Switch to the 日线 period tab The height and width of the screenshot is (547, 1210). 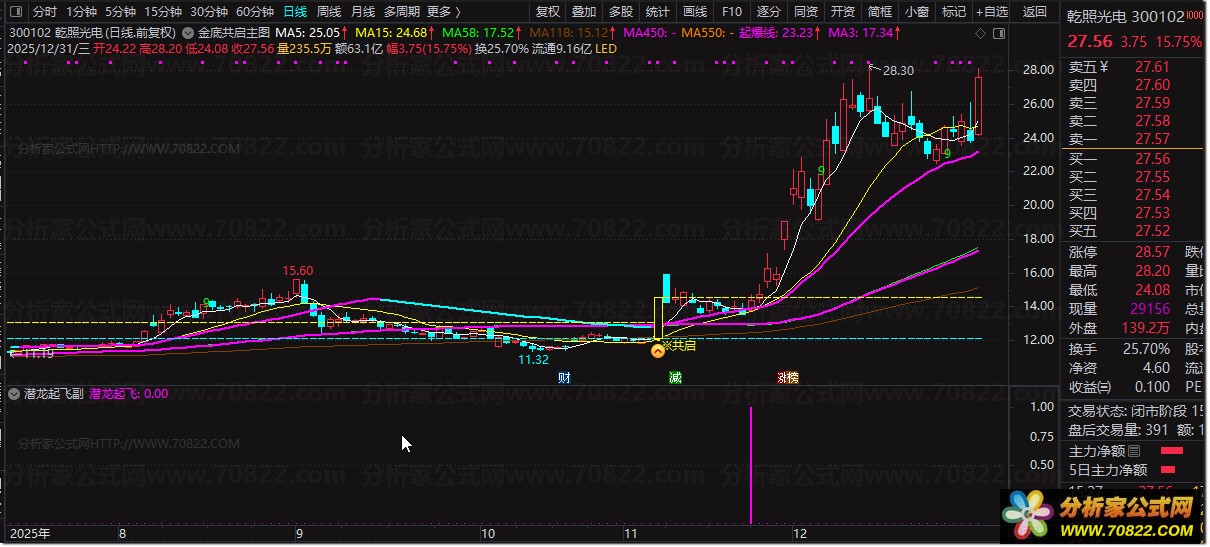(x=295, y=12)
